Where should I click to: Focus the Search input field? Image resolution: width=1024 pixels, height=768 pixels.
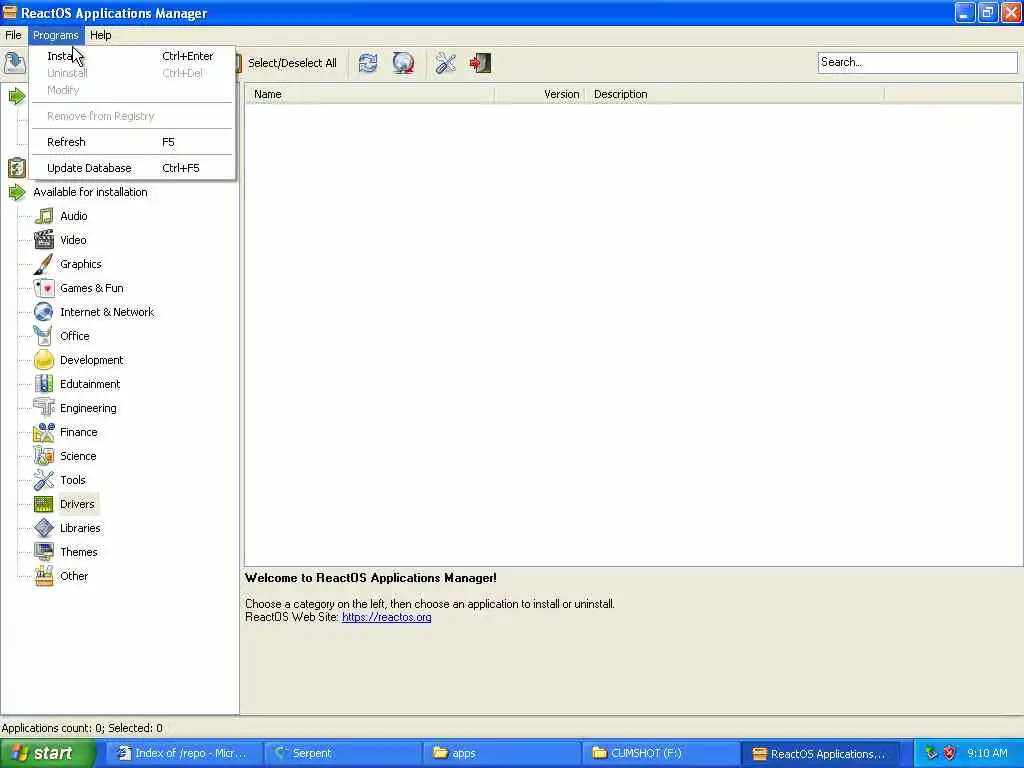(917, 63)
